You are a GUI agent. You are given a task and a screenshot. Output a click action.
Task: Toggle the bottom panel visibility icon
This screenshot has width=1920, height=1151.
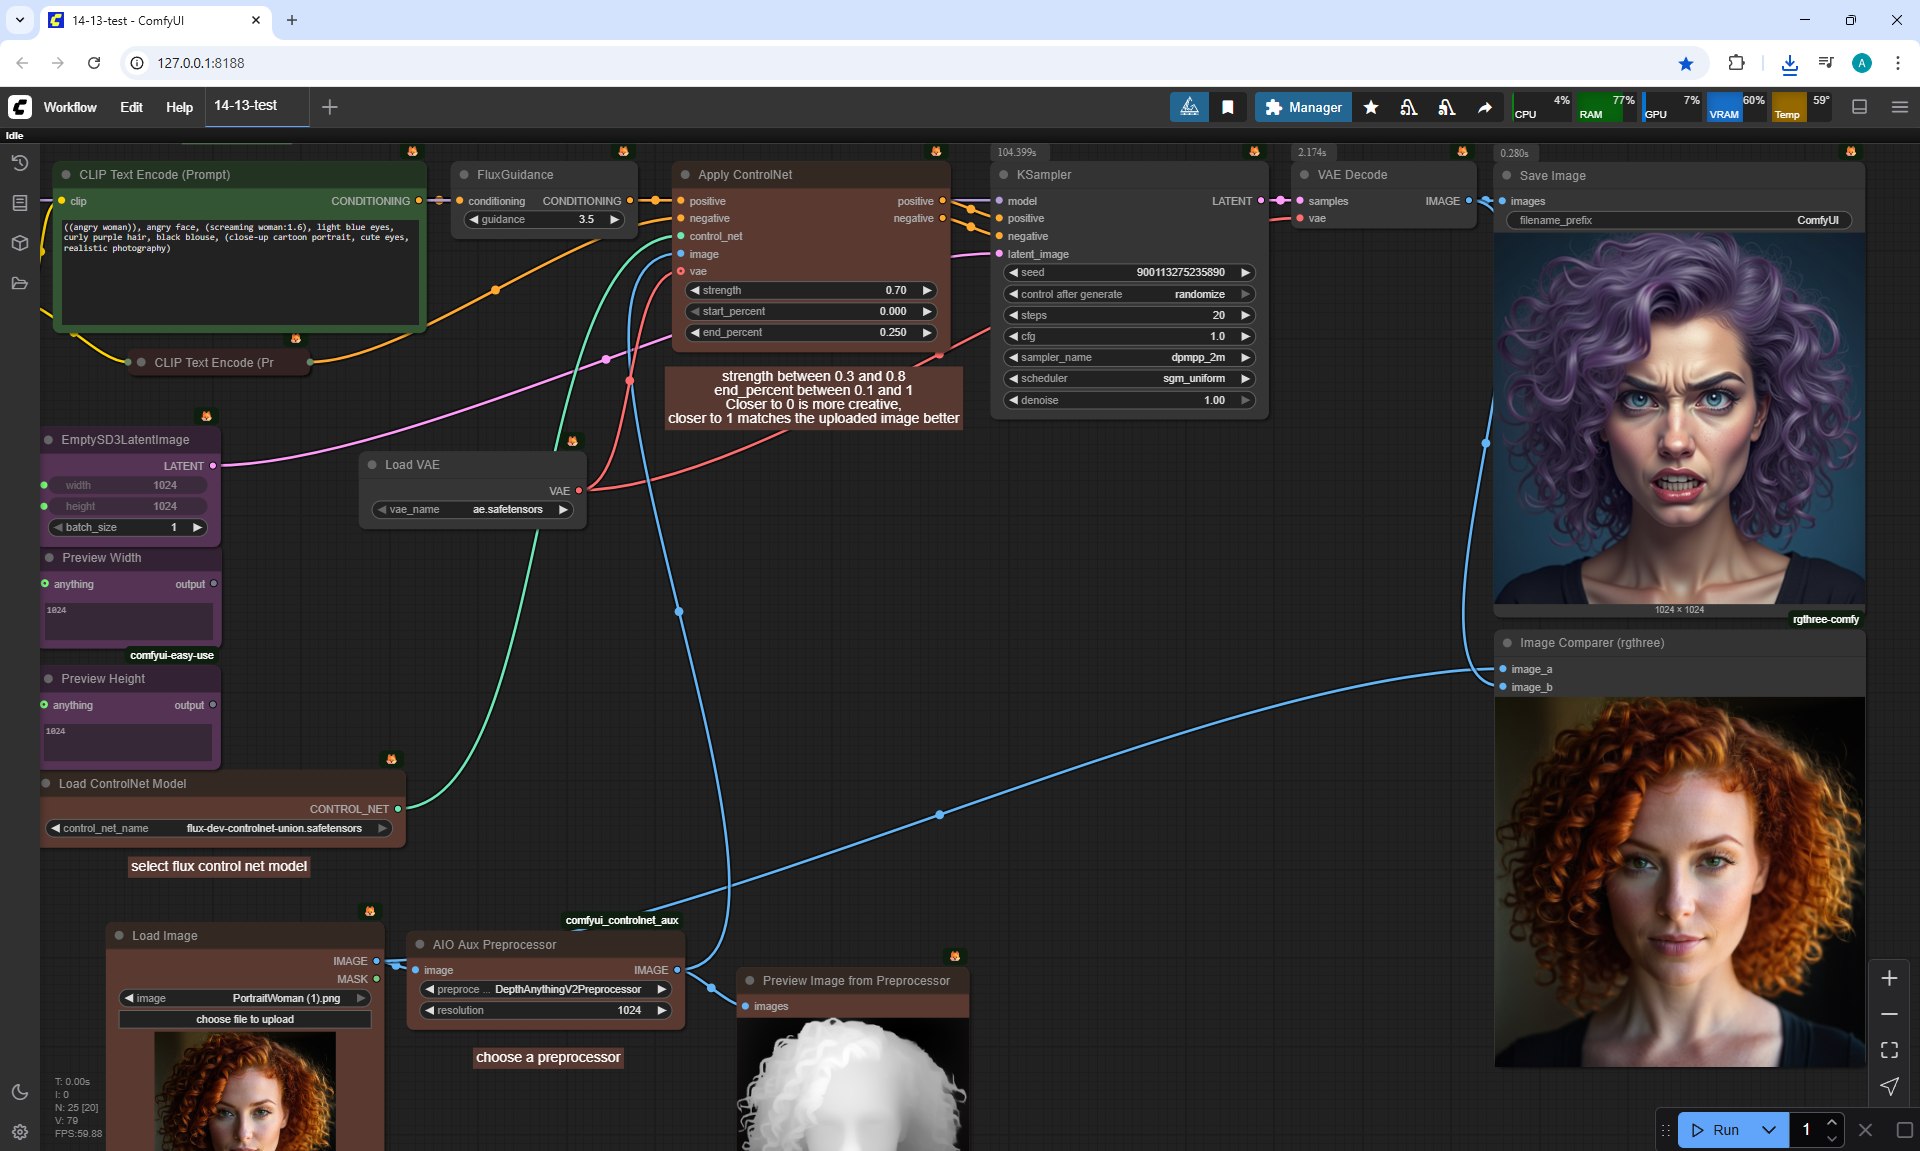(x=1859, y=107)
